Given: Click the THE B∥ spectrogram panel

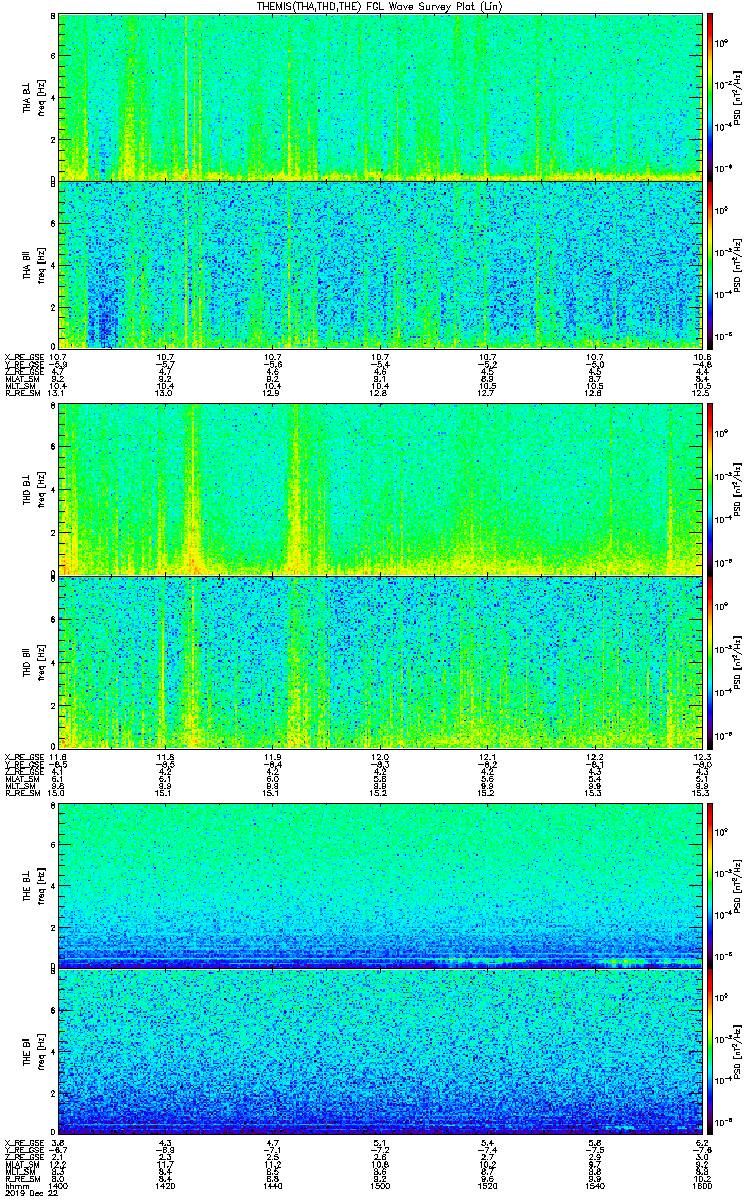Looking at the screenshot, I should pyautogui.click(x=379, y=1052).
